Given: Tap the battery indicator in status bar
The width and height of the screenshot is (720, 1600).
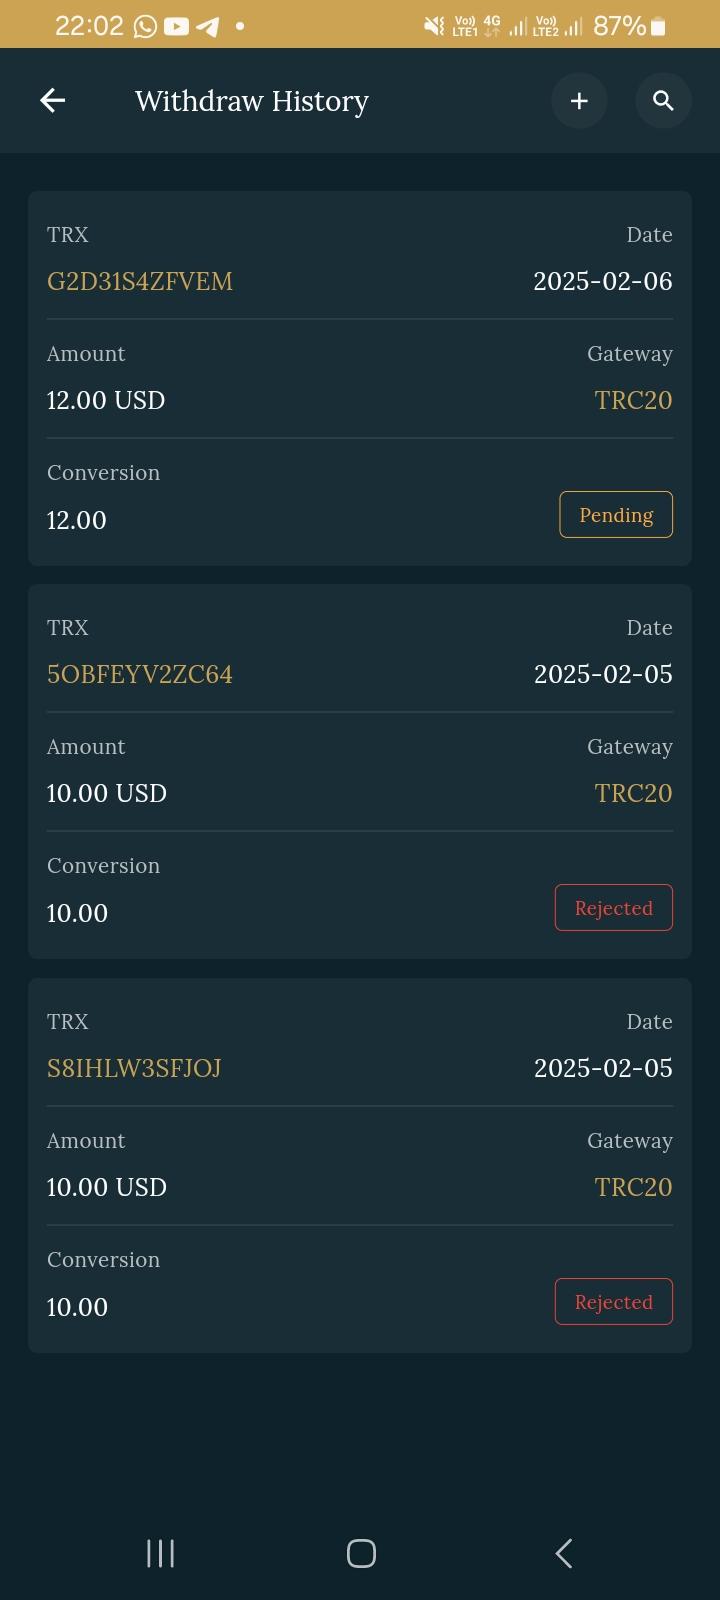Looking at the screenshot, I should point(658,26).
